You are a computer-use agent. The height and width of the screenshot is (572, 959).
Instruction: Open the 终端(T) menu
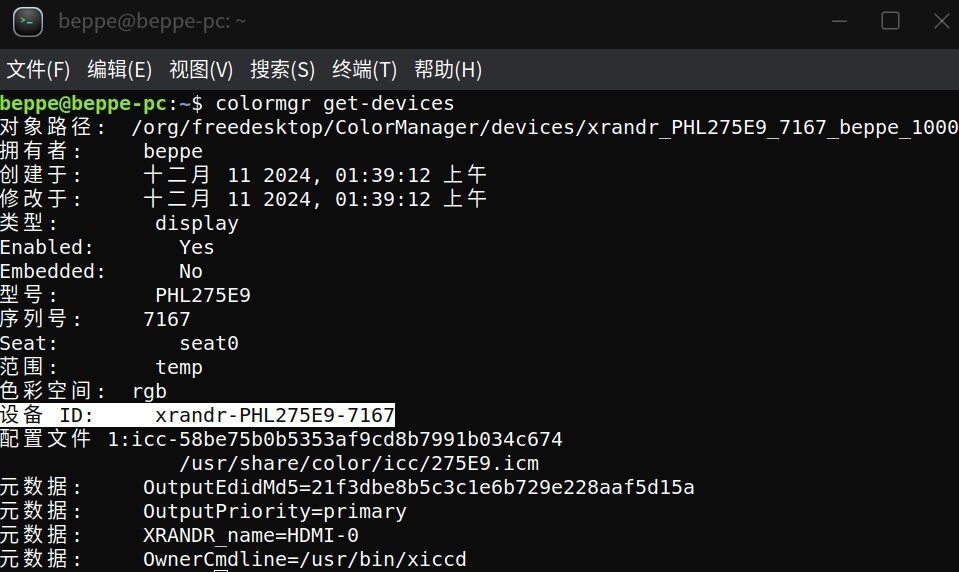point(364,70)
